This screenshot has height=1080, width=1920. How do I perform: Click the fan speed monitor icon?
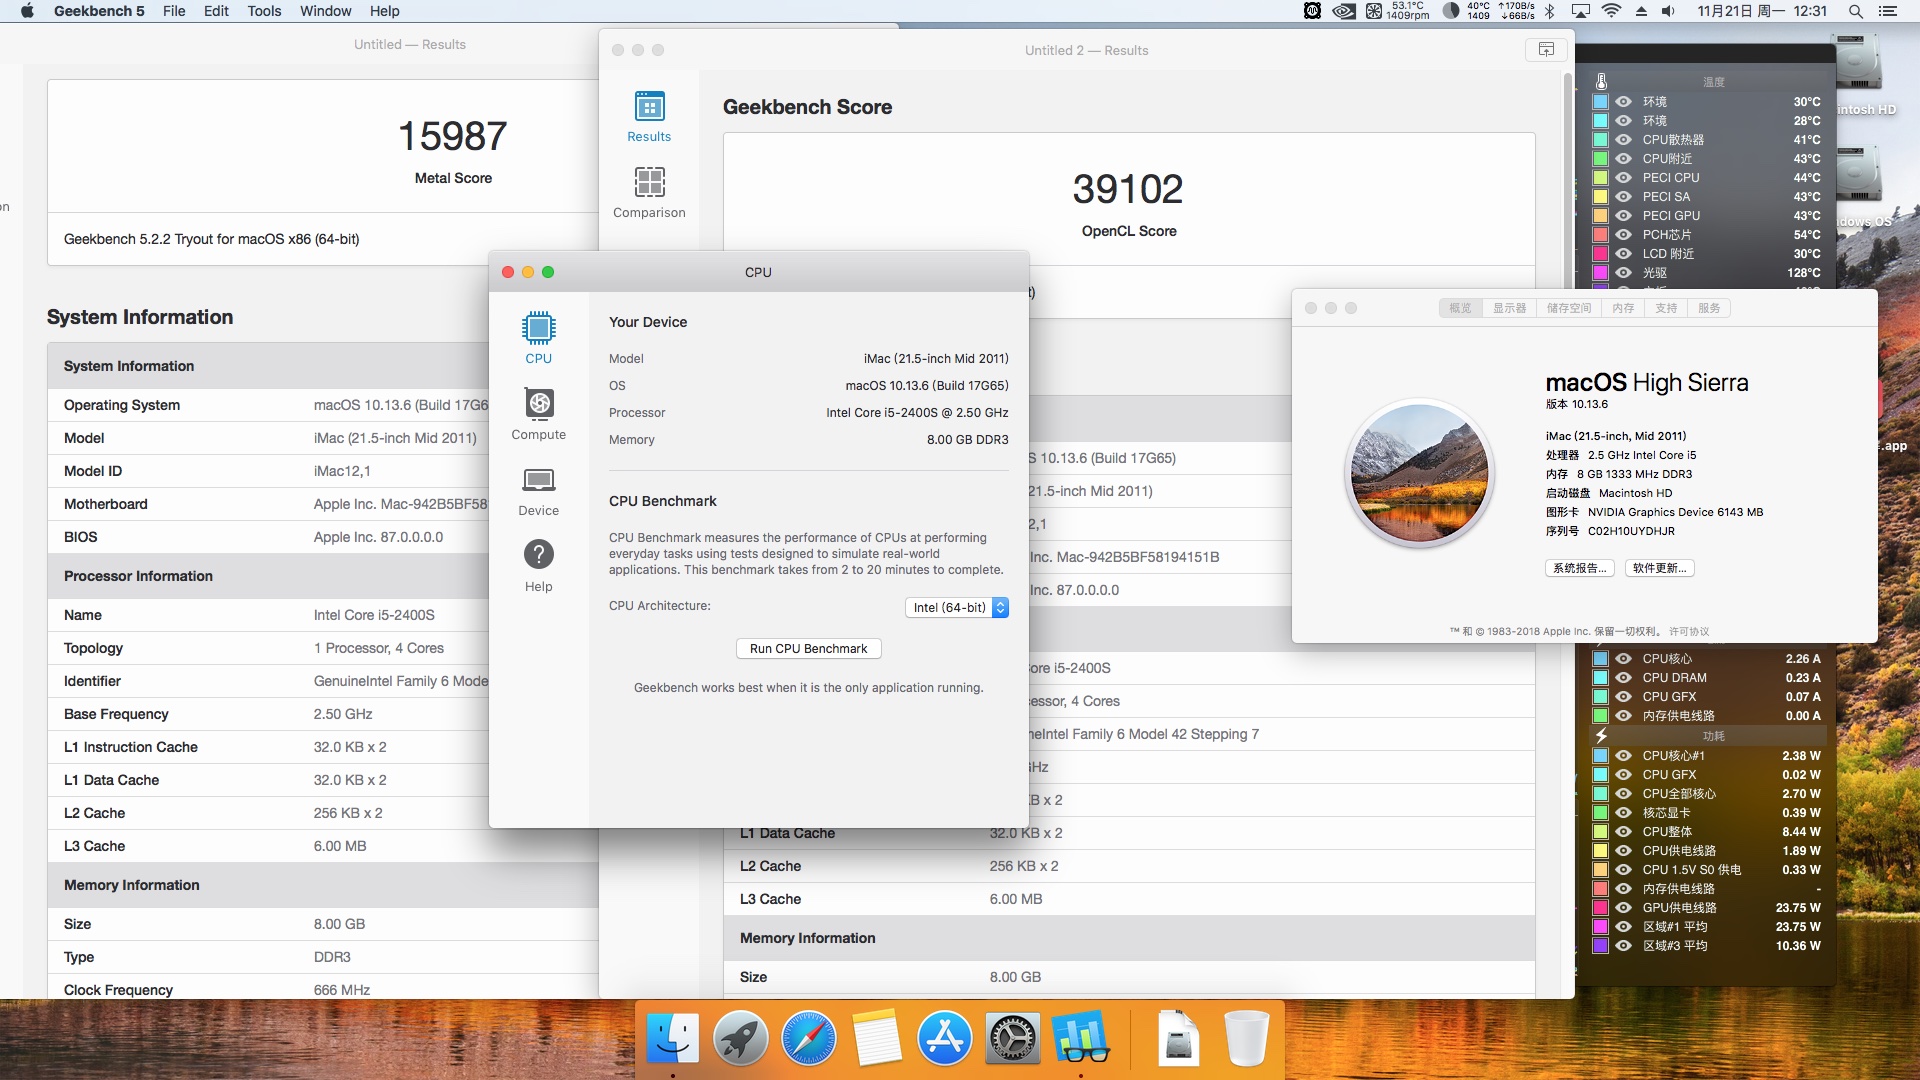(1374, 11)
